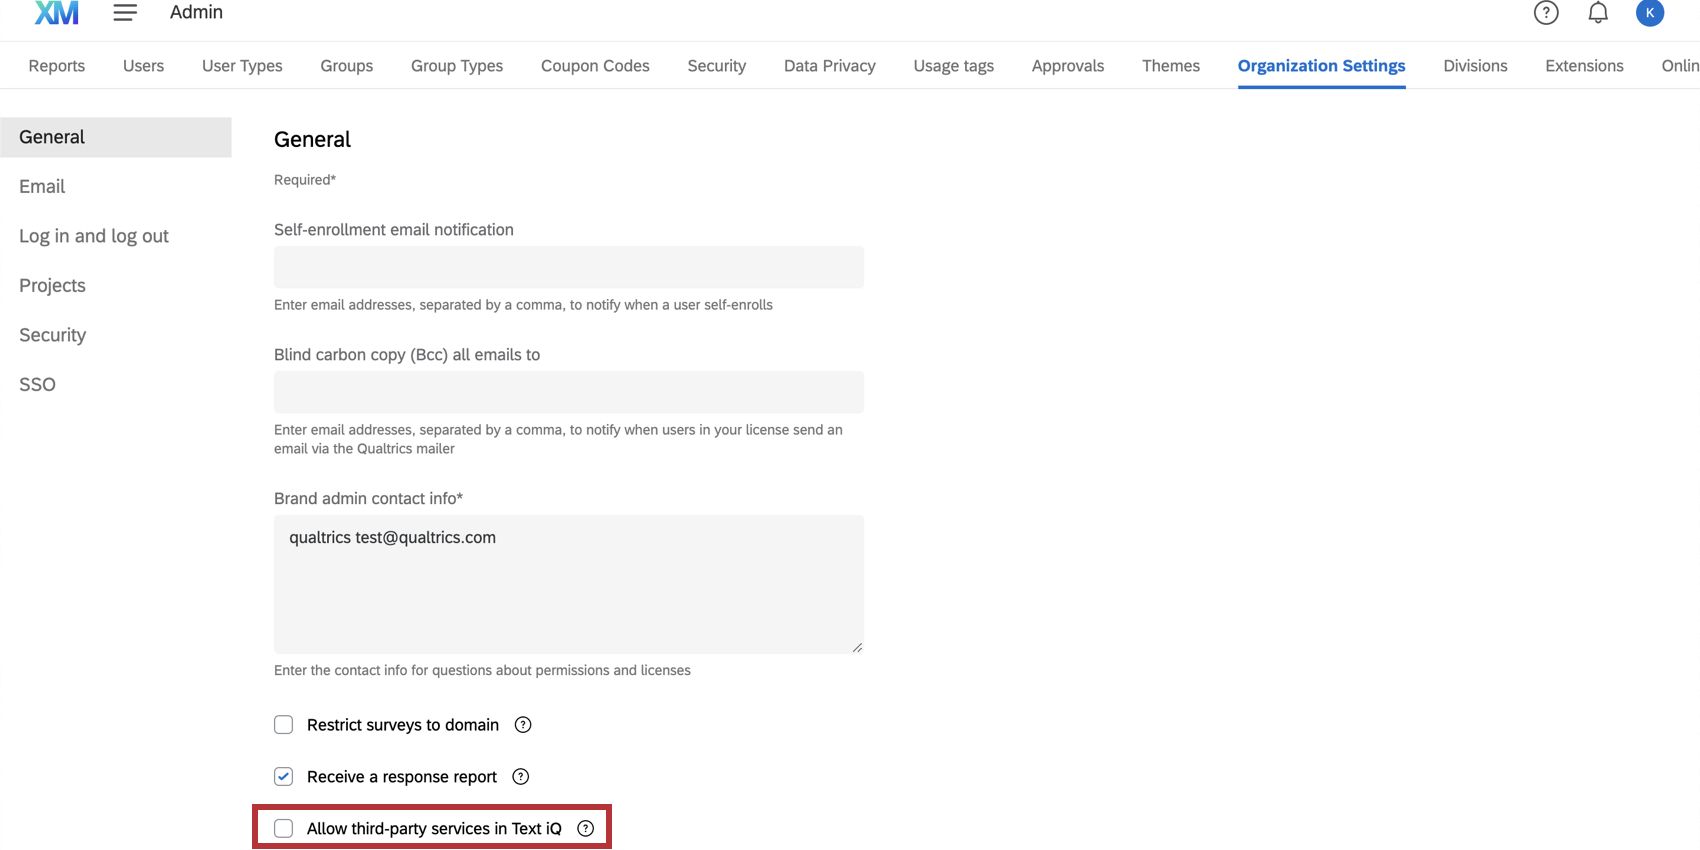
Task: Select the Usage tags tab
Action: pyautogui.click(x=954, y=66)
